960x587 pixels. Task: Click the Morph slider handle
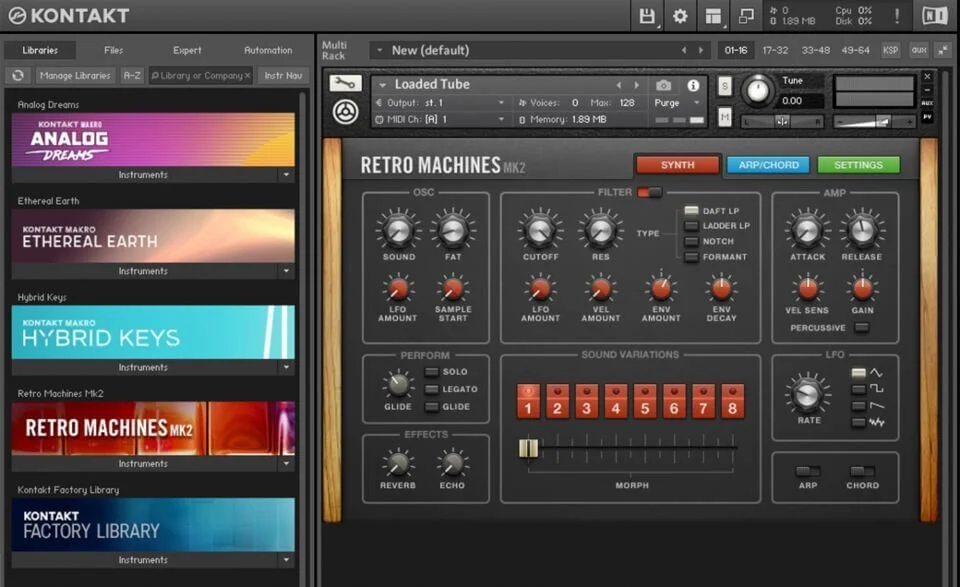[528, 448]
